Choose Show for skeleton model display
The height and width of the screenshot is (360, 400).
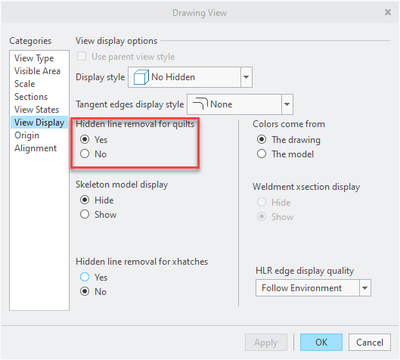pyautogui.click(x=85, y=214)
